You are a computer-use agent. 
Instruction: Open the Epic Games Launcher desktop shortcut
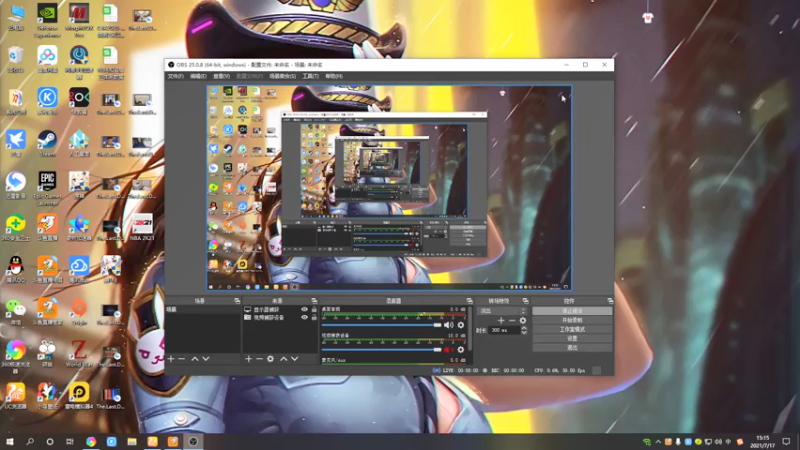click(x=47, y=188)
